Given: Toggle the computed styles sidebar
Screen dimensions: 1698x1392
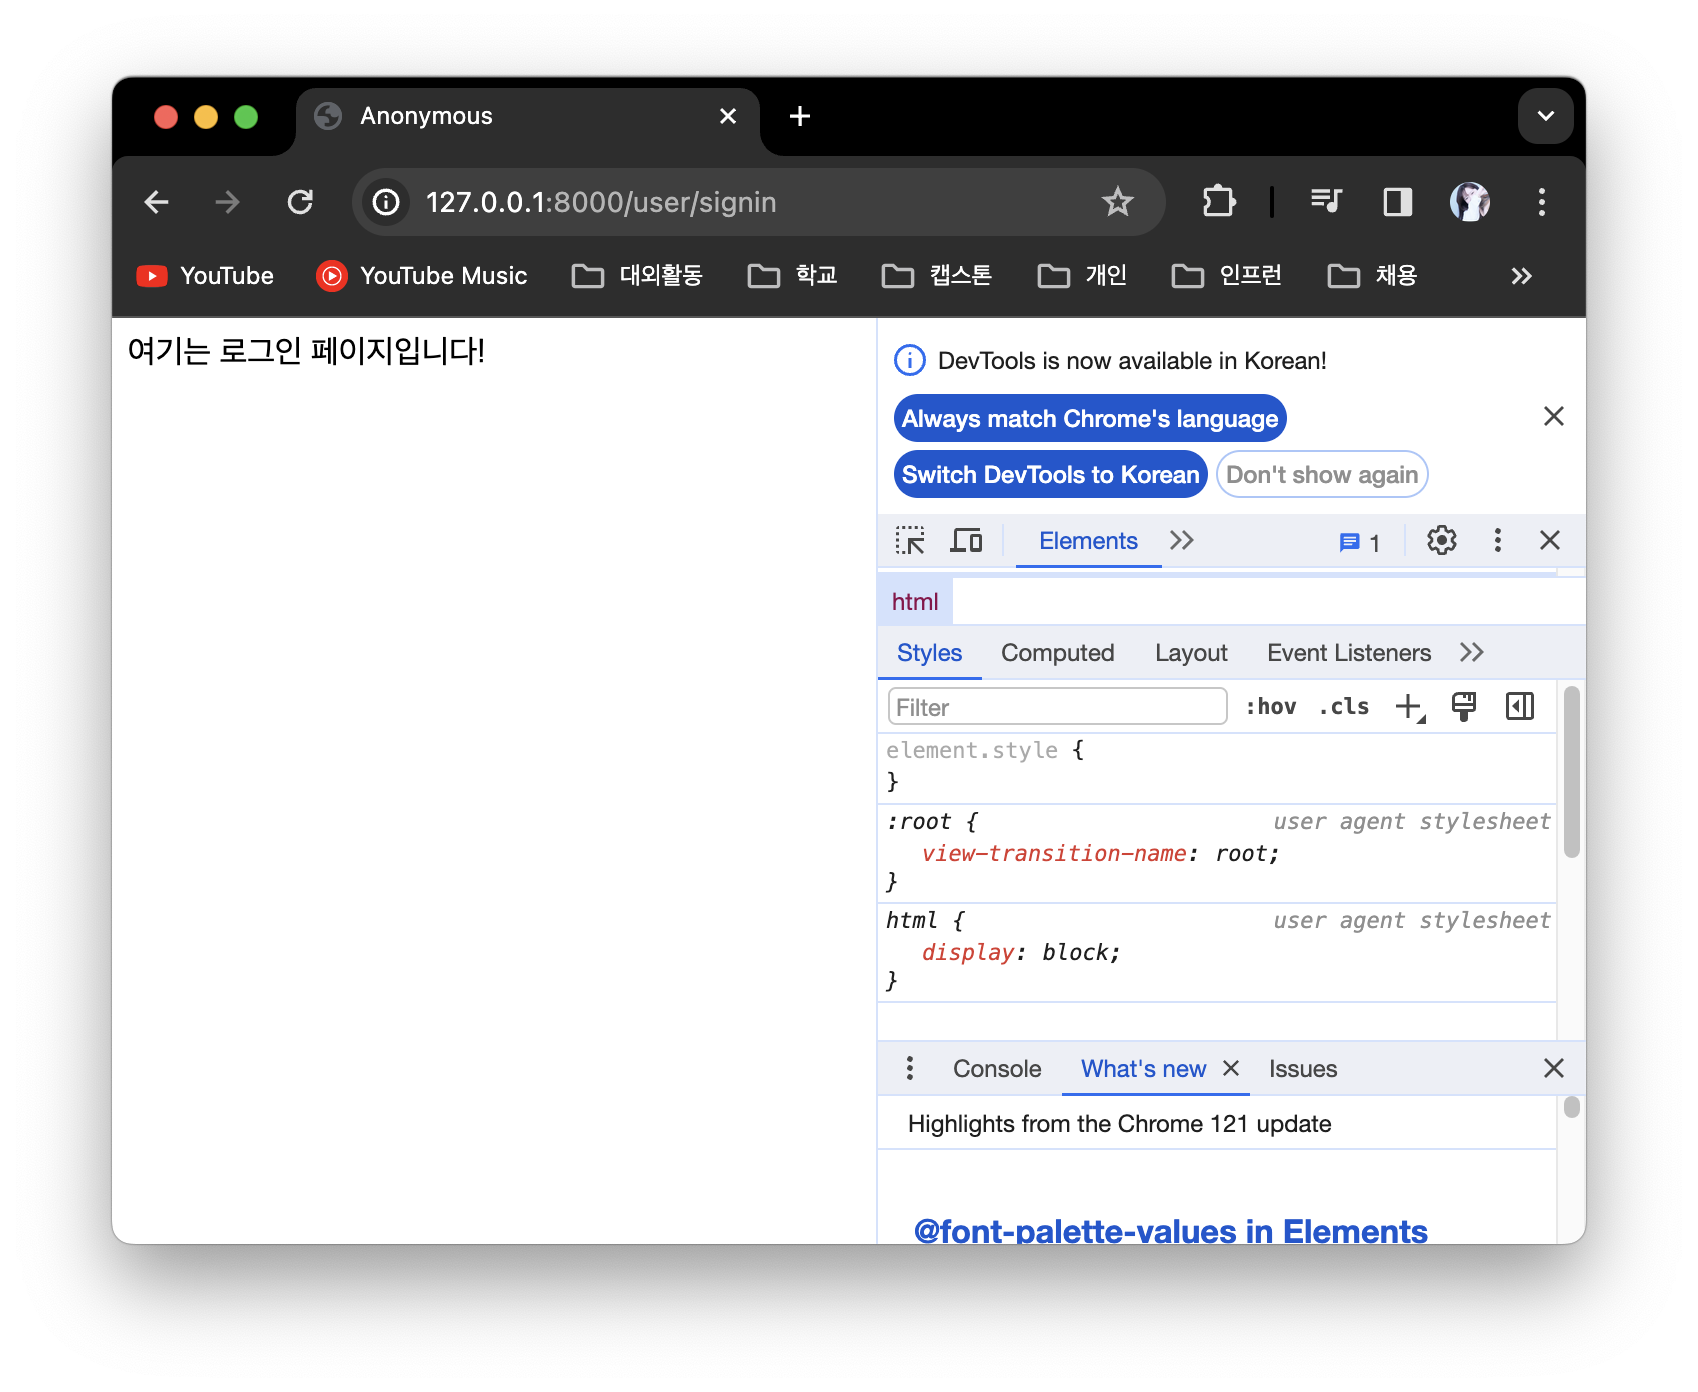Looking at the screenshot, I should (1519, 707).
